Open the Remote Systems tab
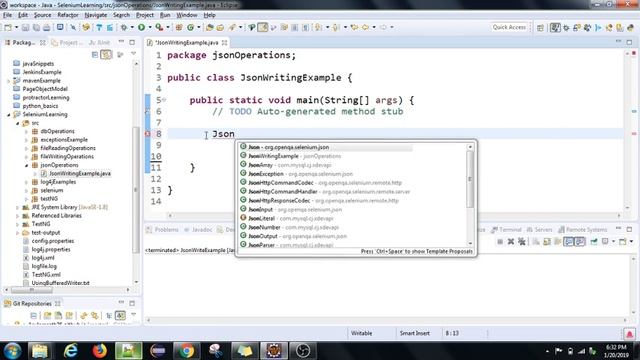 click(x=582, y=230)
